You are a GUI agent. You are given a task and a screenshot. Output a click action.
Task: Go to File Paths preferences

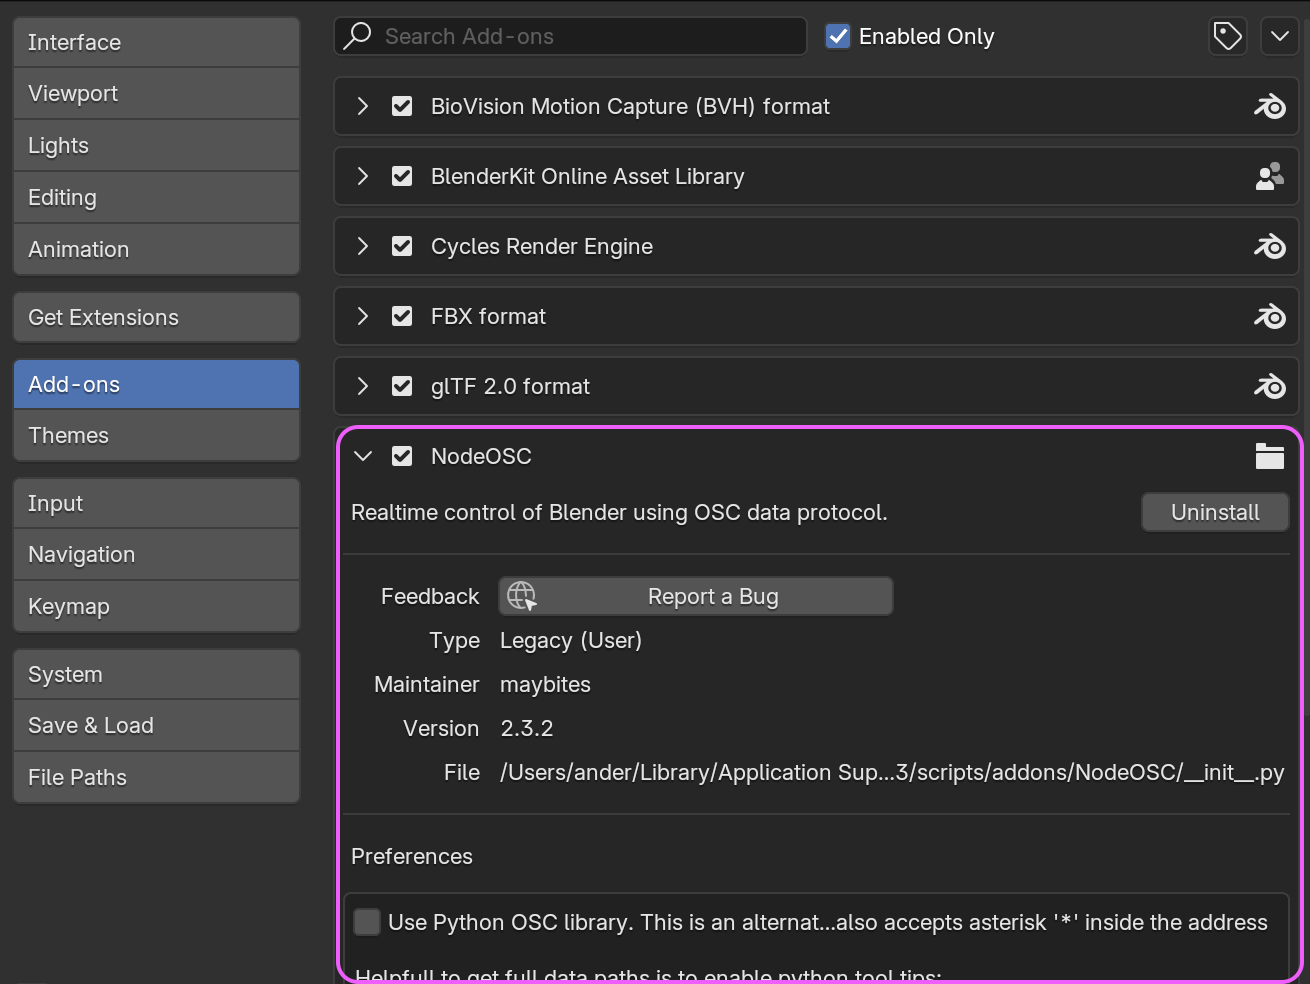[156, 777]
